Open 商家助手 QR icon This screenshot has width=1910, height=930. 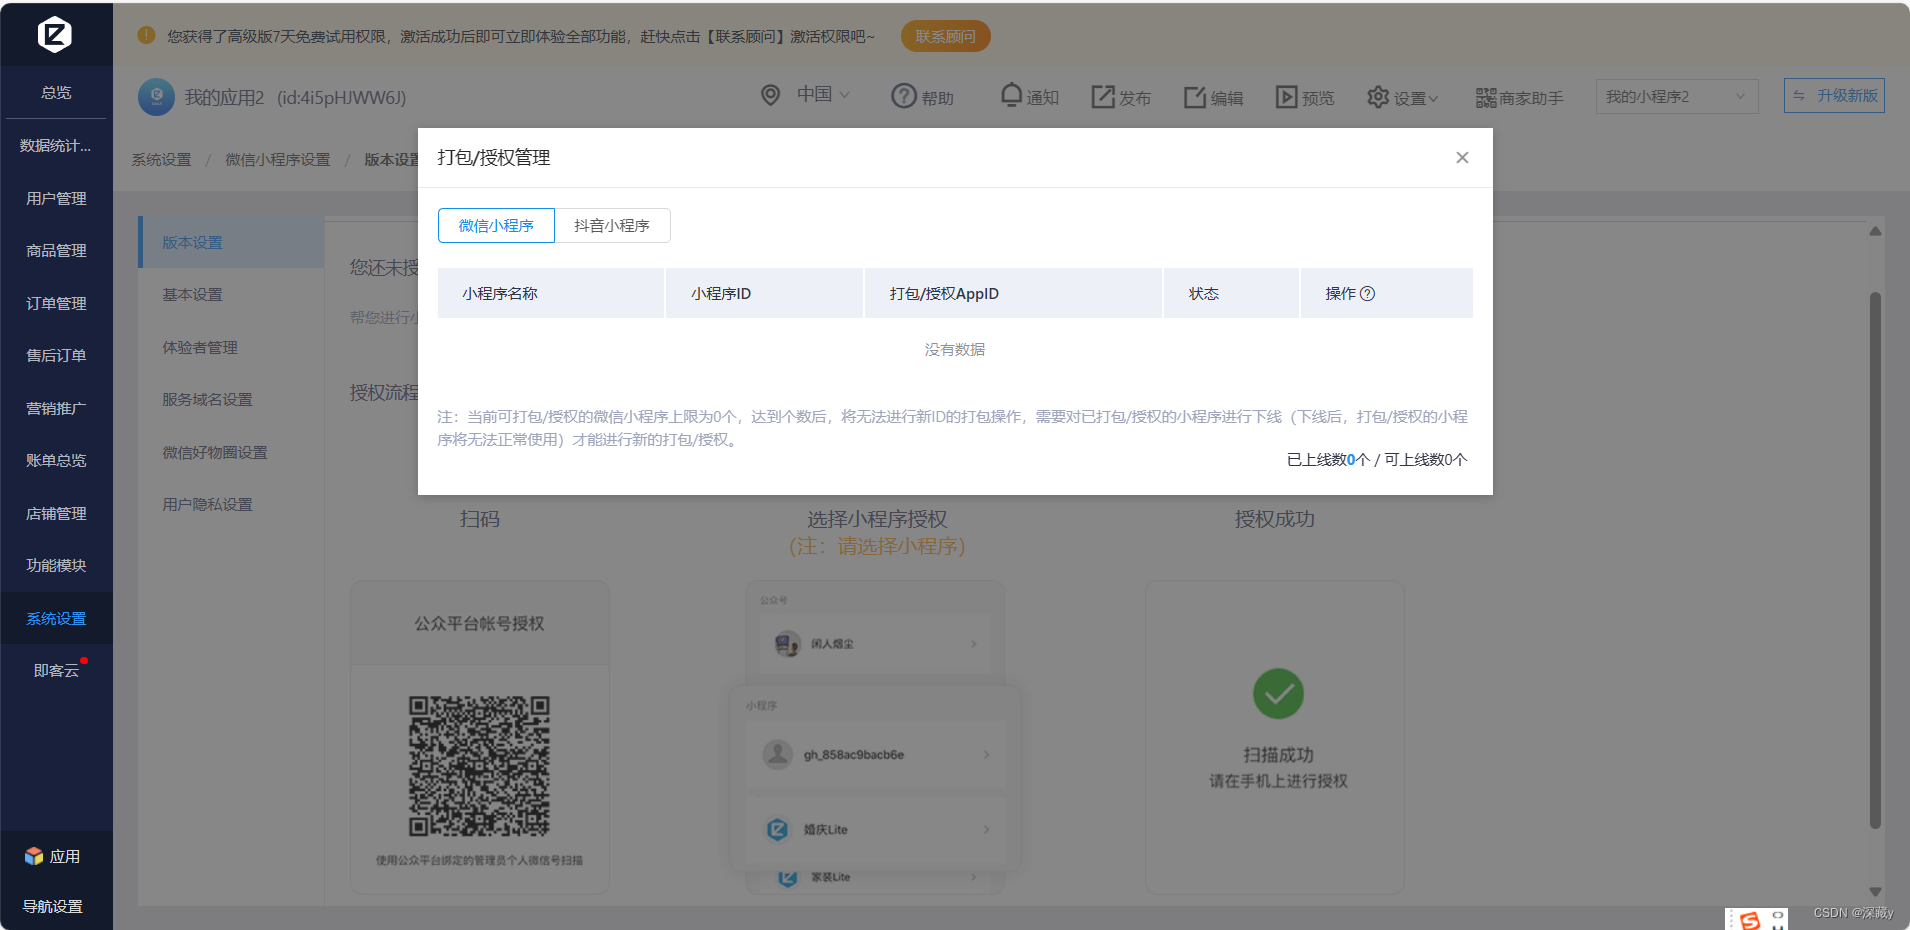(1486, 98)
